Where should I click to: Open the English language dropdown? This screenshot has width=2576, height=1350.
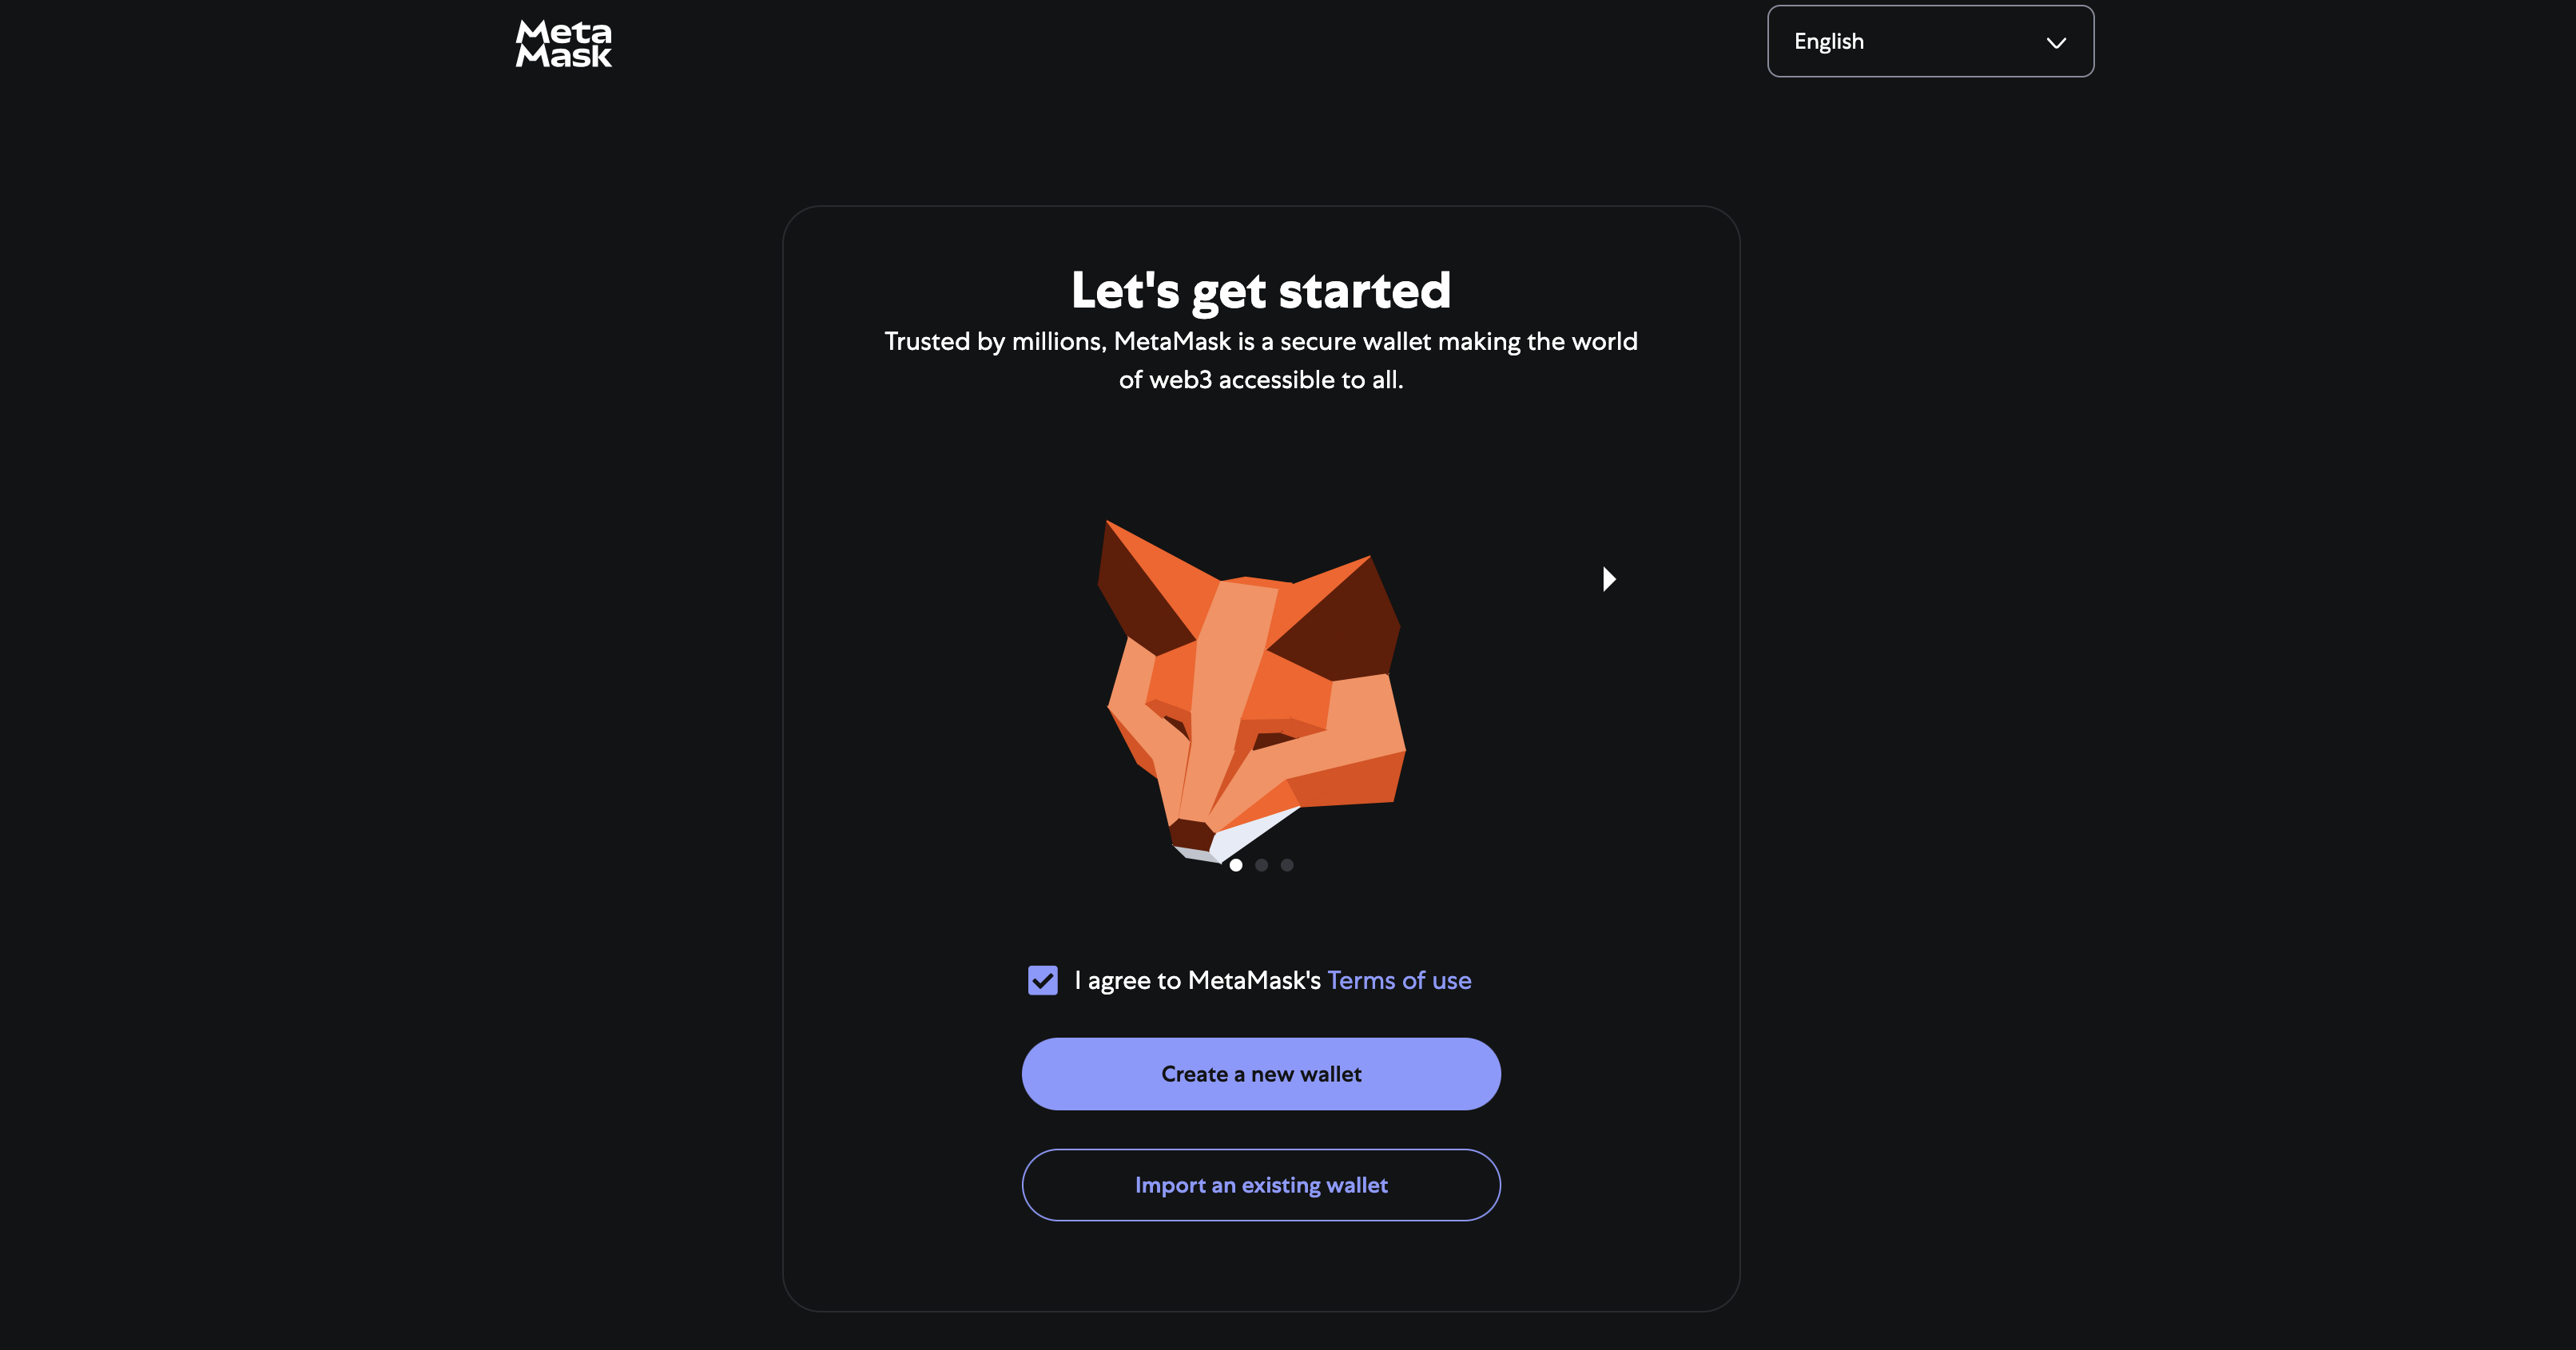(1930, 41)
